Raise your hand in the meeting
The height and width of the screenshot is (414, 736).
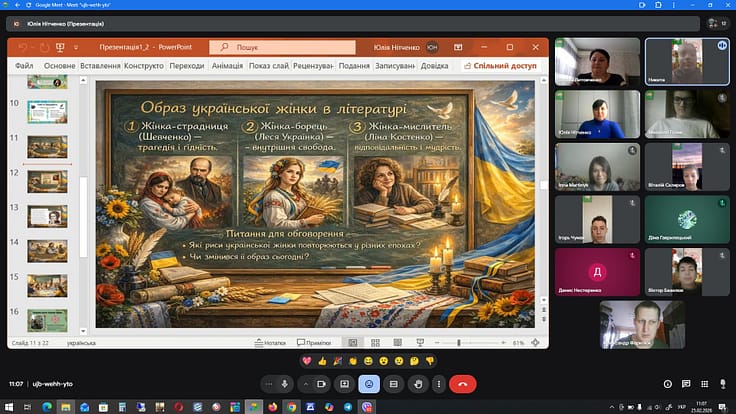coord(416,383)
